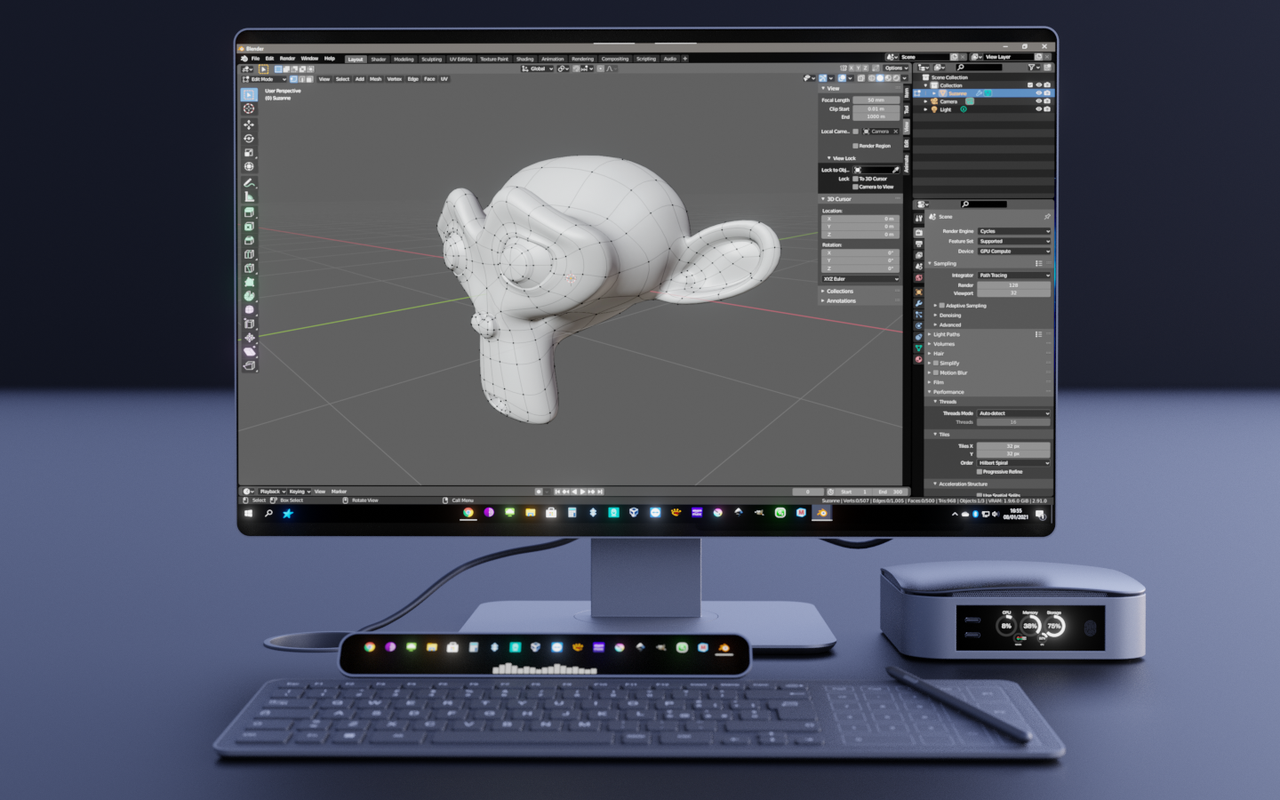The height and width of the screenshot is (800, 1280).
Task: Click the eyedropper beside Lock to Object
Action: (896, 170)
